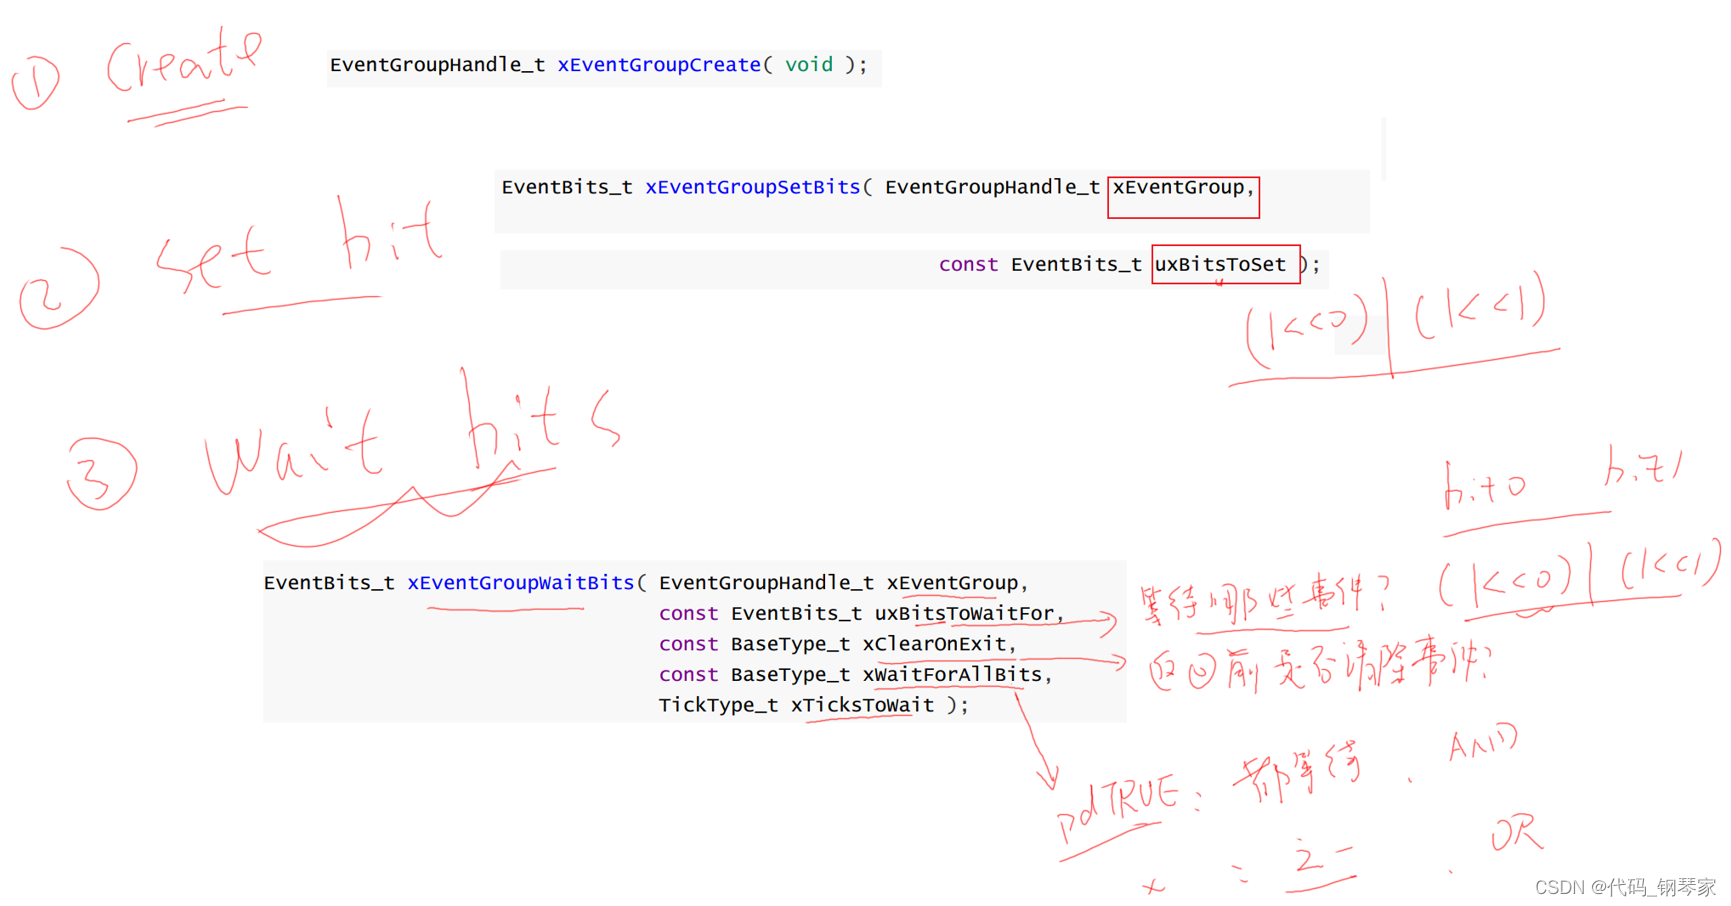Click the red box around xEventGroup parameter
Image resolution: width=1731 pixels, height=906 pixels.
pyautogui.click(x=1183, y=196)
